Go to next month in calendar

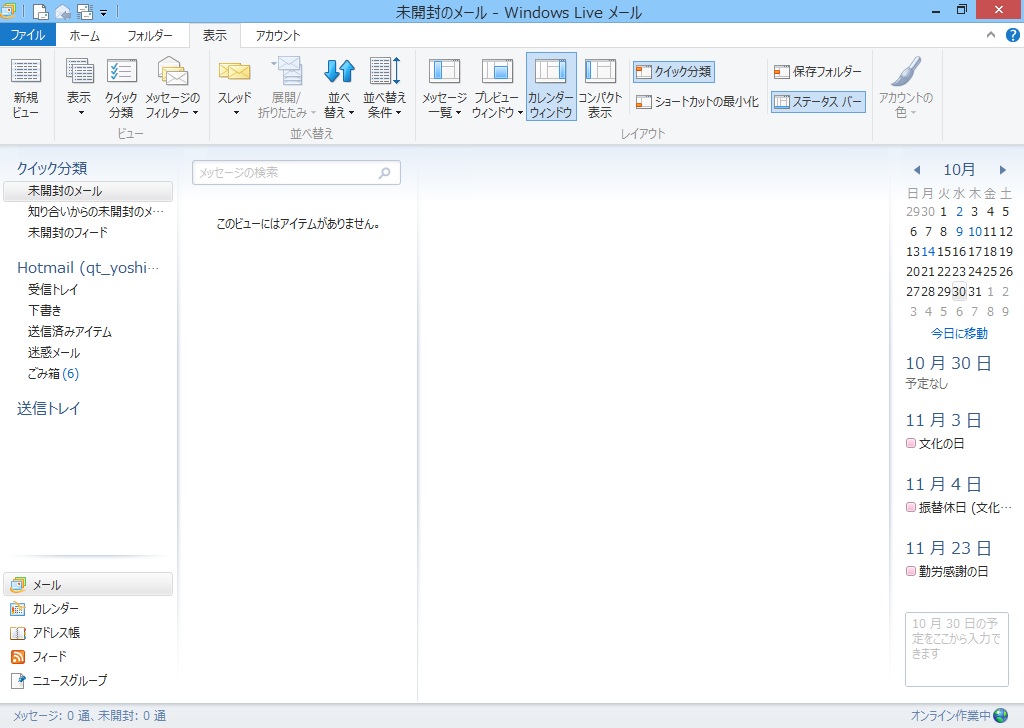1003,170
